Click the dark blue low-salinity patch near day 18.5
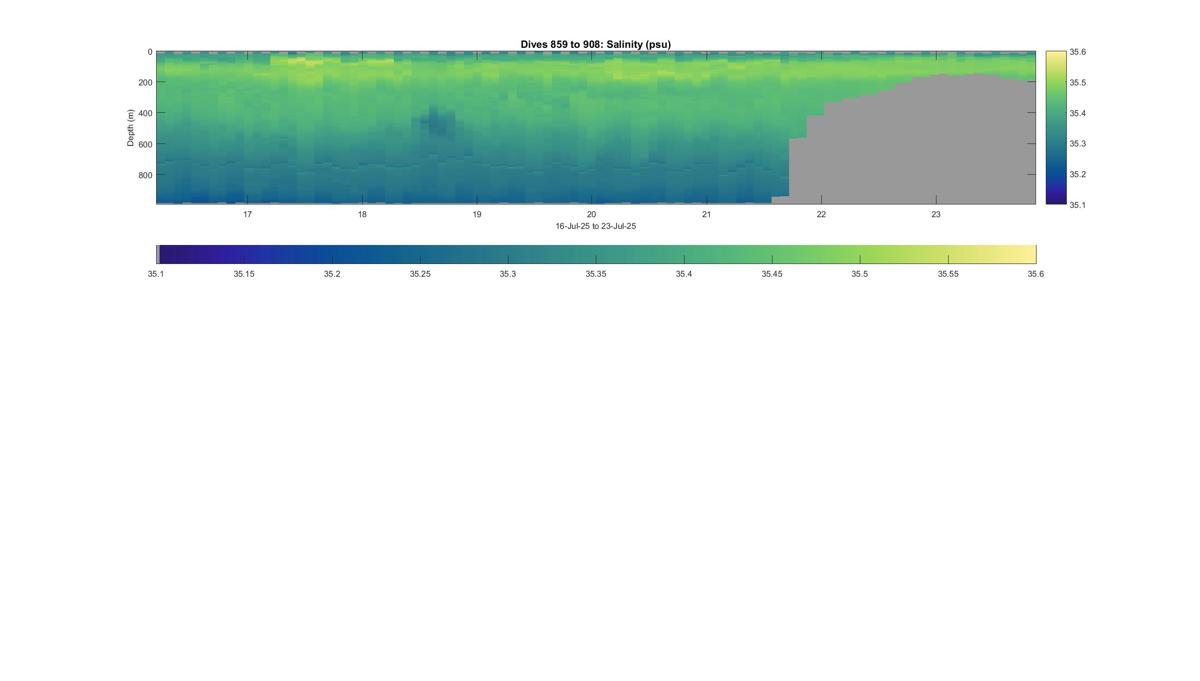The width and height of the screenshot is (1200, 681). (438, 123)
